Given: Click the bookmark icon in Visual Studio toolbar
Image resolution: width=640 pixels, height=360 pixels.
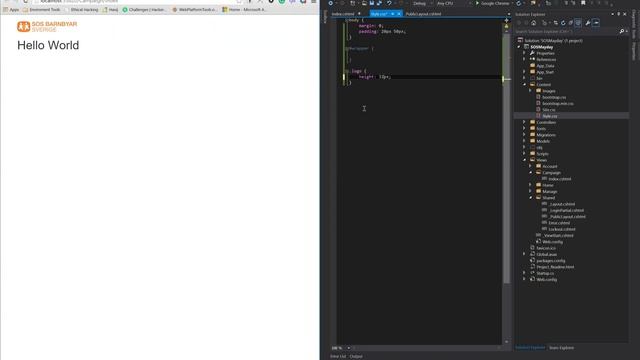Looking at the screenshot, I should [x=583, y=3].
